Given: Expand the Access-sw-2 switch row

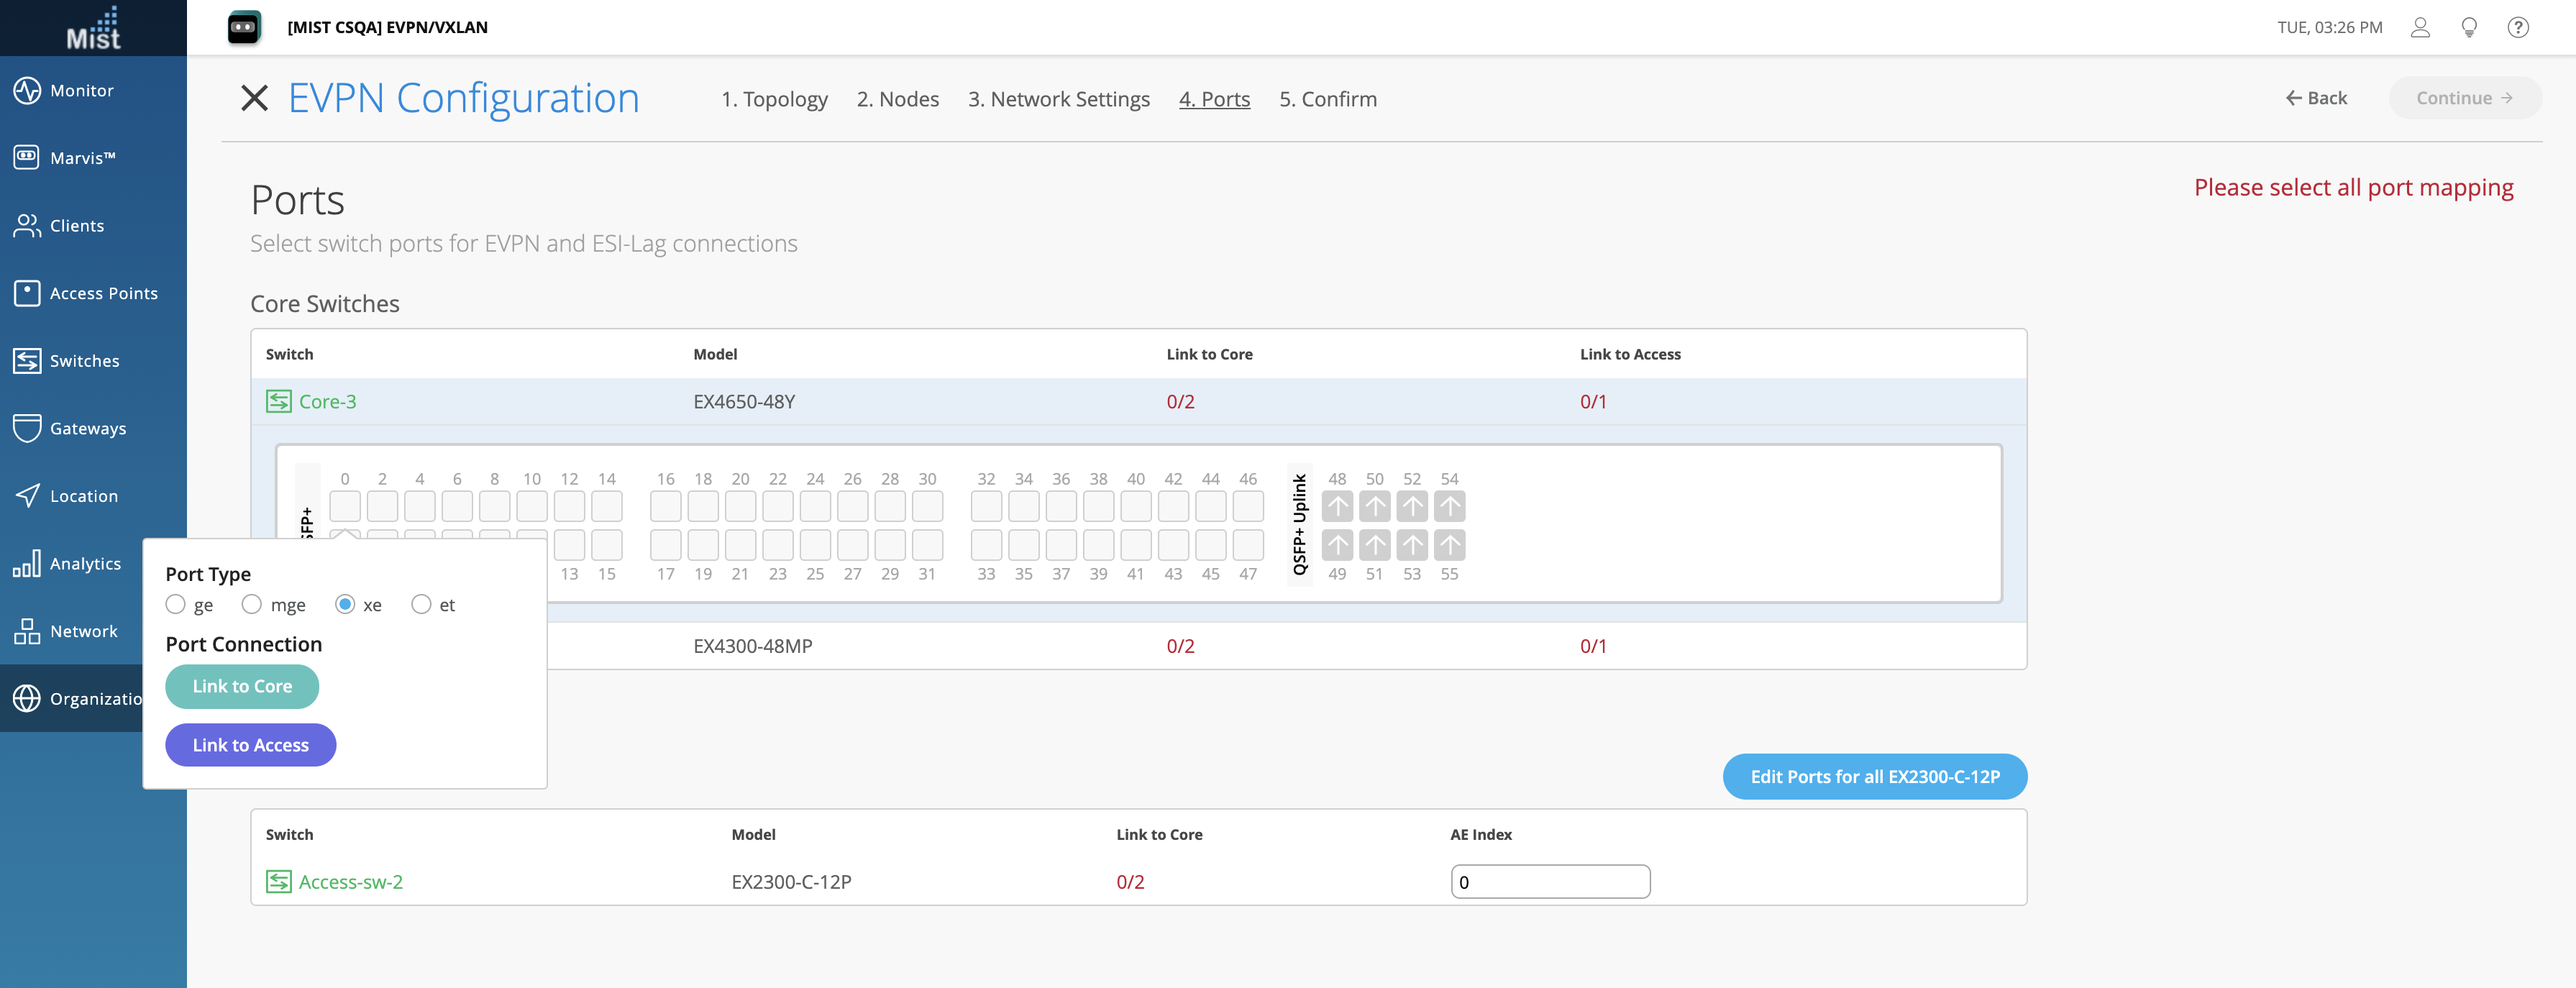Looking at the screenshot, I should (x=350, y=882).
